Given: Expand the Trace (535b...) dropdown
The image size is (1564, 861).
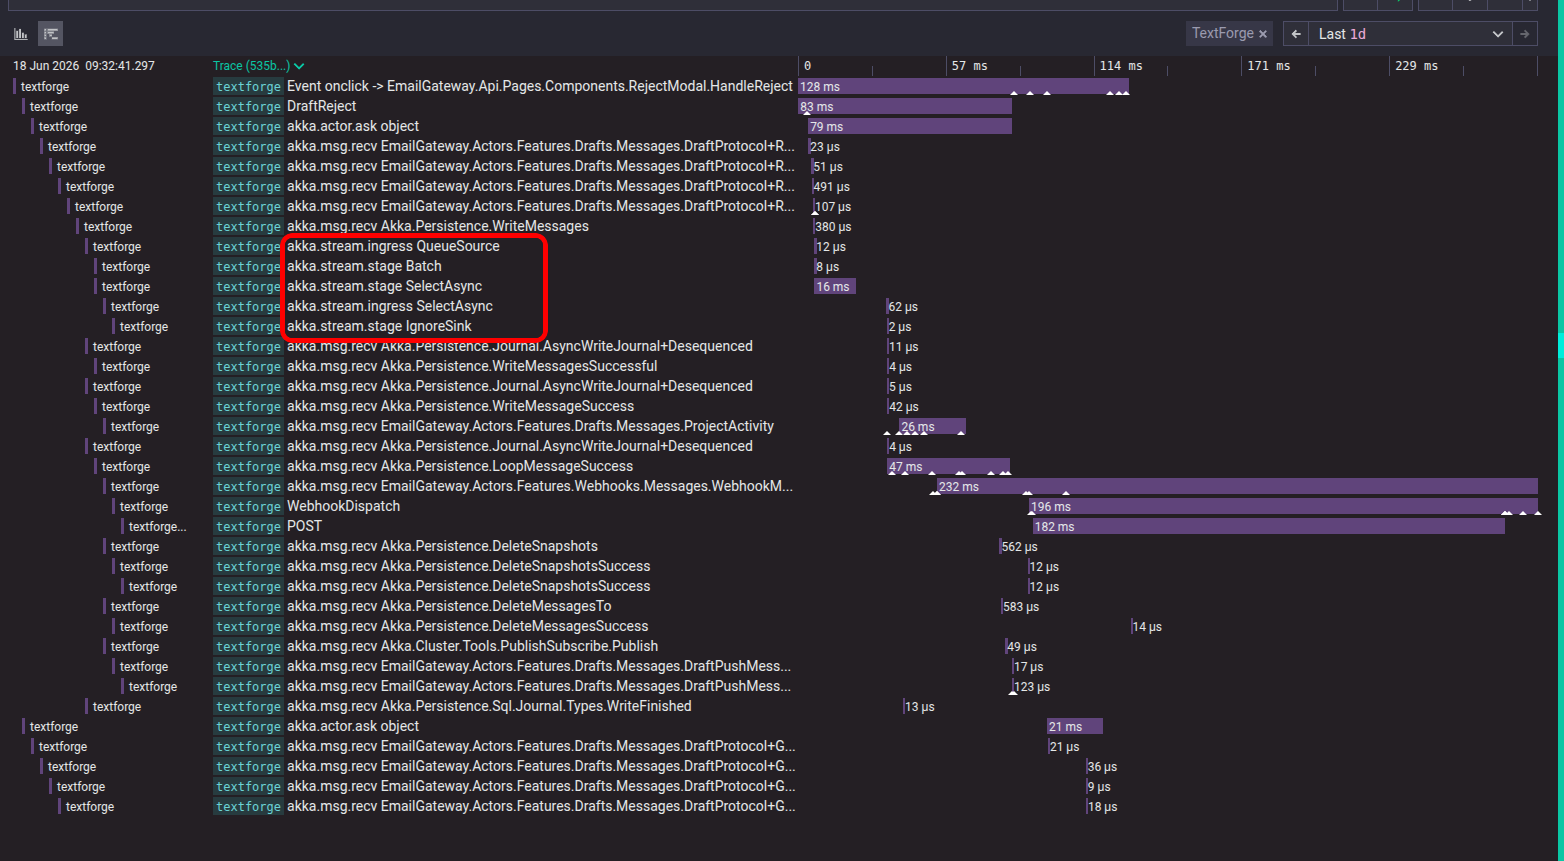Looking at the screenshot, I should [258, 66].
